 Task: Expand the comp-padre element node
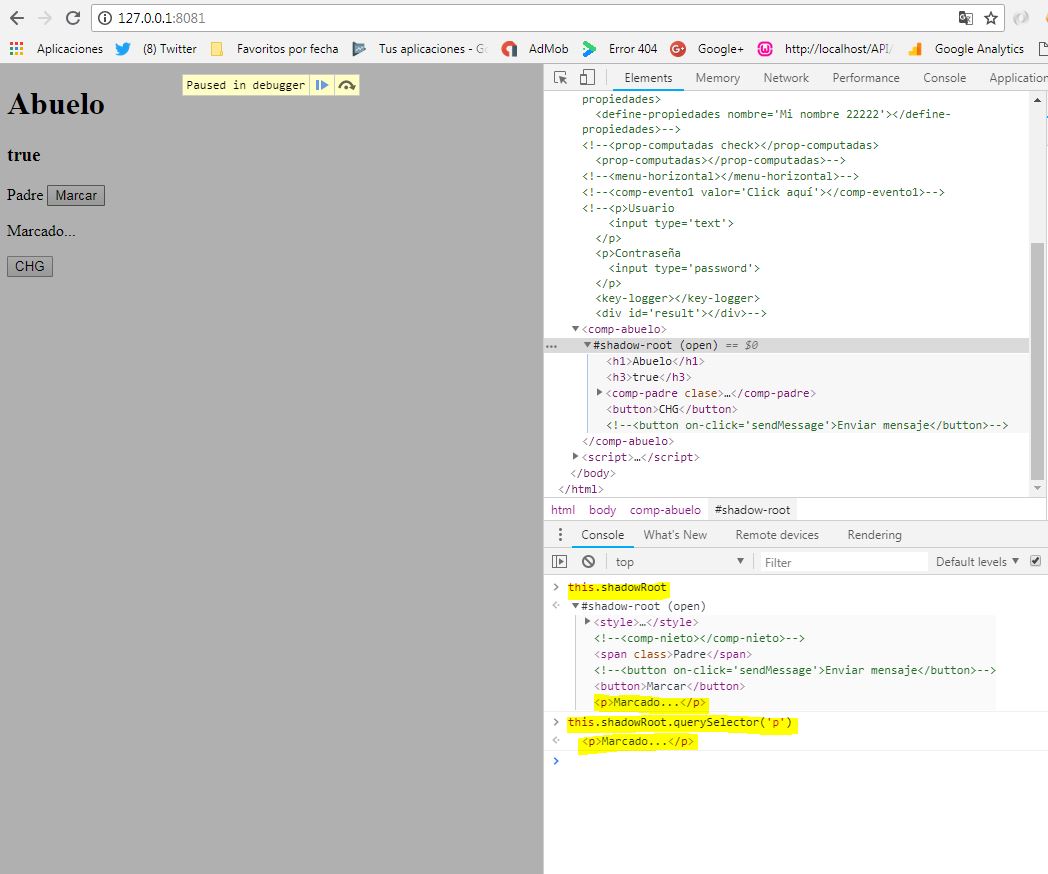(x=600, y=393)
